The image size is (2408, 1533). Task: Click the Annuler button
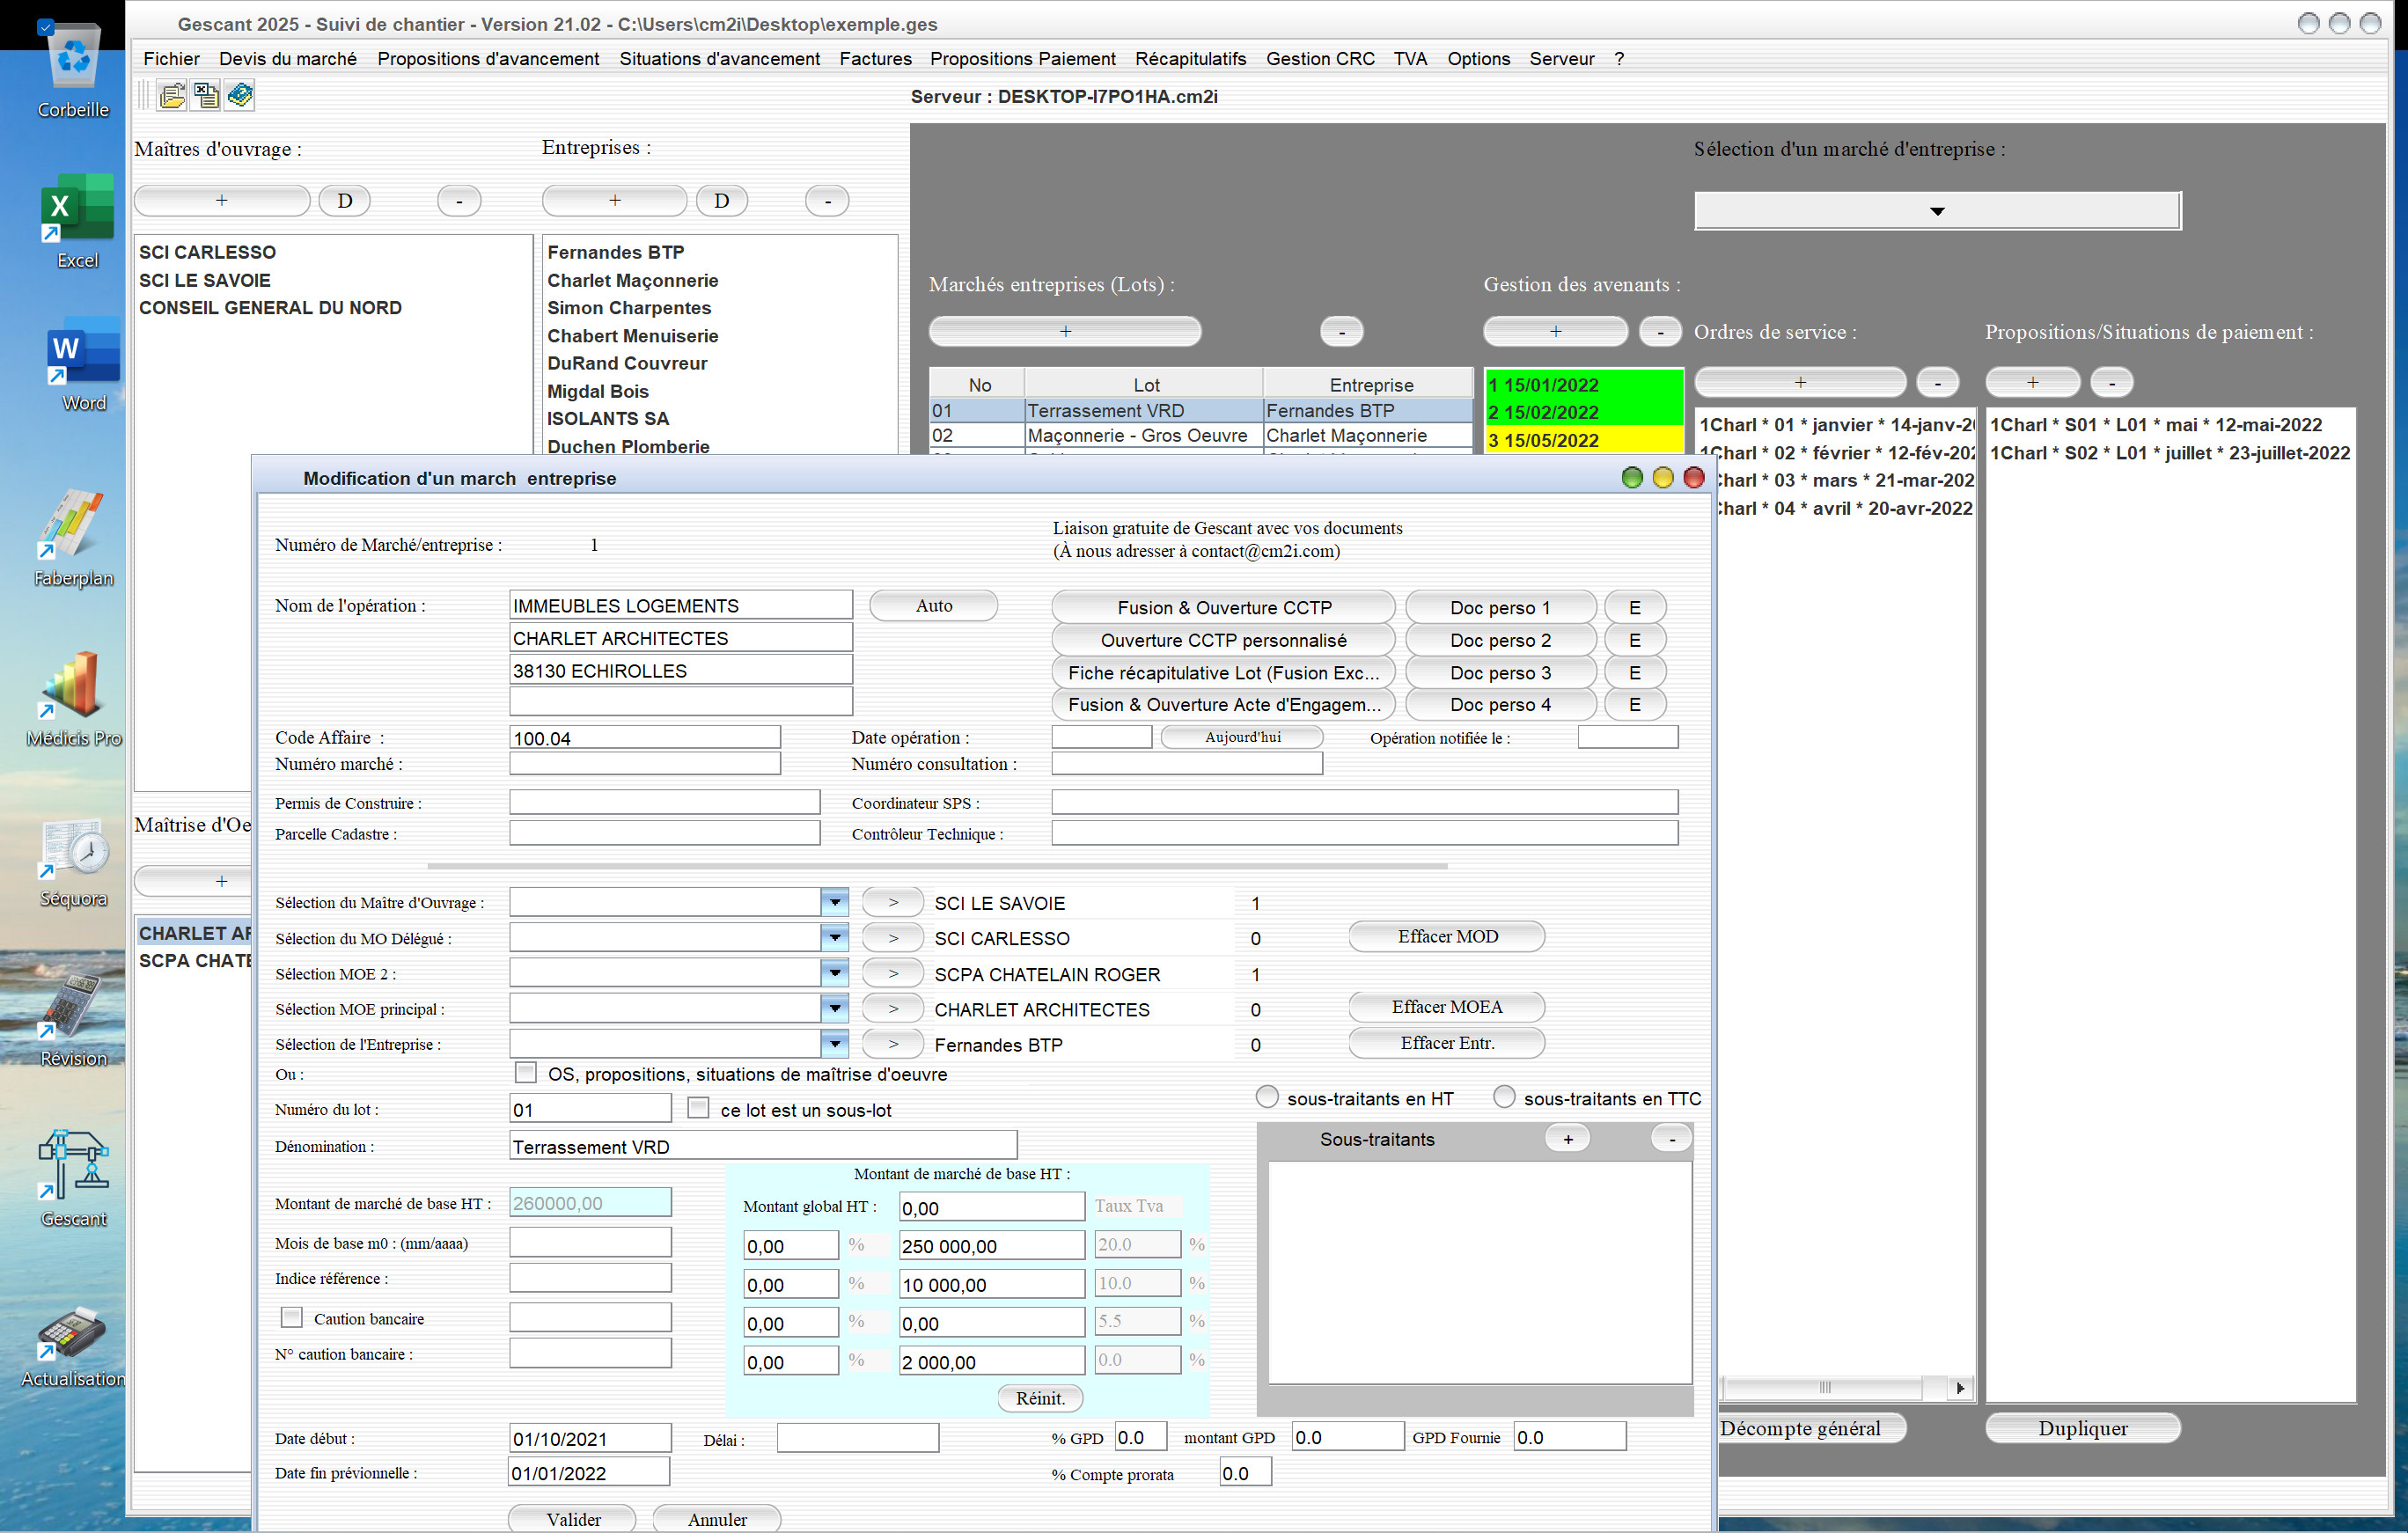click(717, 1519)
